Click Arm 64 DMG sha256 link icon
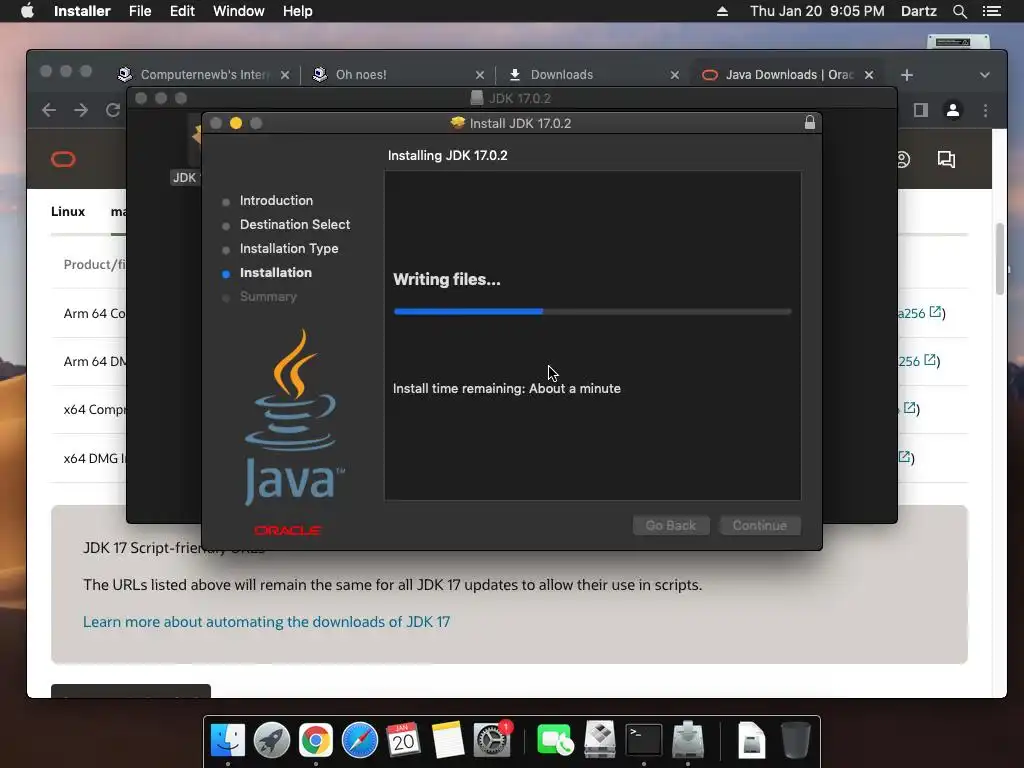 931,360
